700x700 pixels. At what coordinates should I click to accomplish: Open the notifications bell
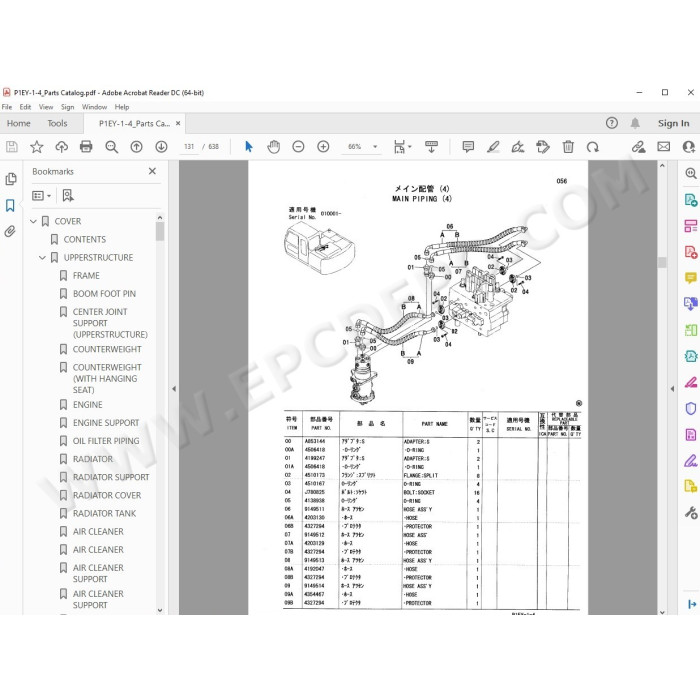pyautogui.click(x=635, y=123)
